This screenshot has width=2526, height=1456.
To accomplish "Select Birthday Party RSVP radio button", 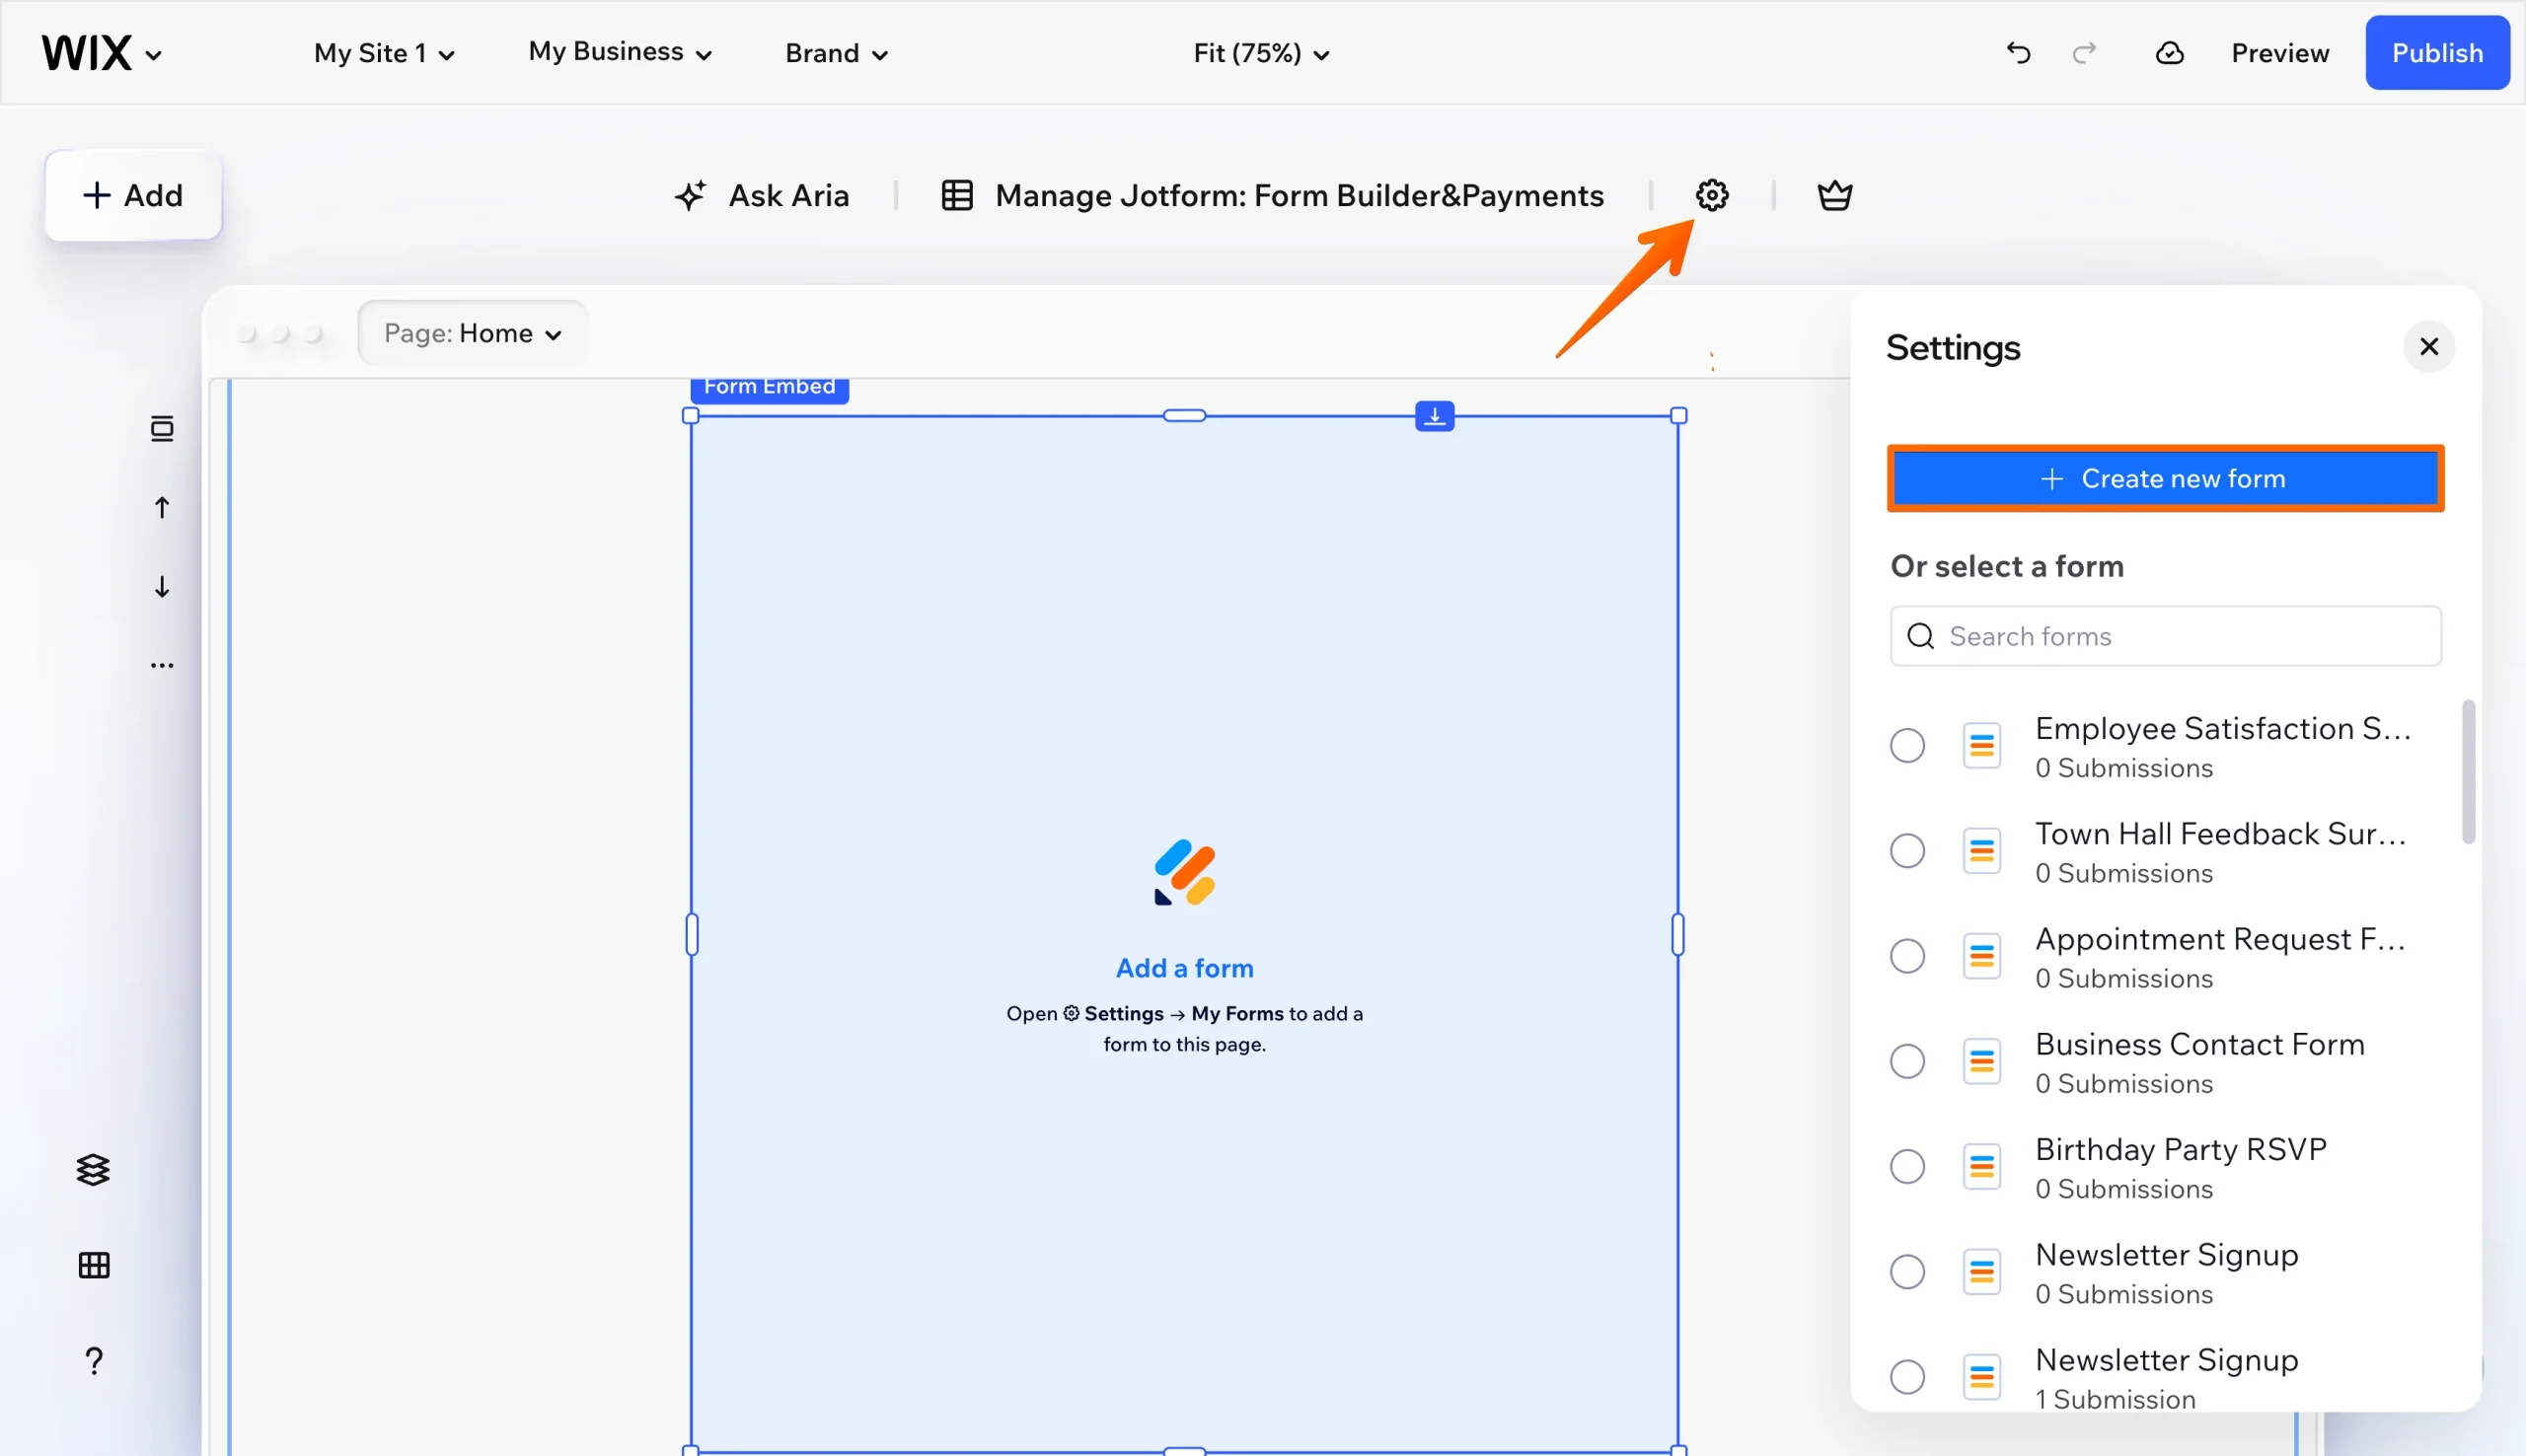I will coord(1907,1166).
